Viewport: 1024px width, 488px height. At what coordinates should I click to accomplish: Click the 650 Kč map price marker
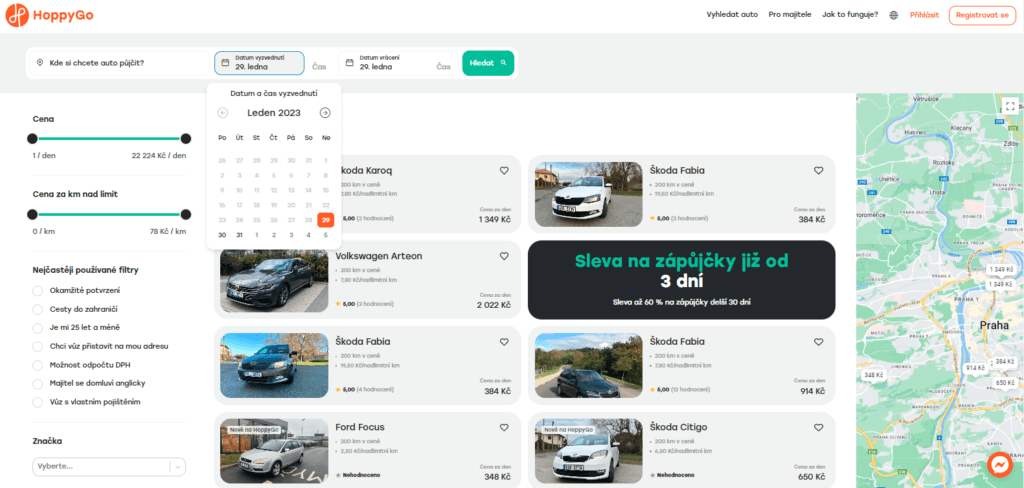pos(1004,382)
